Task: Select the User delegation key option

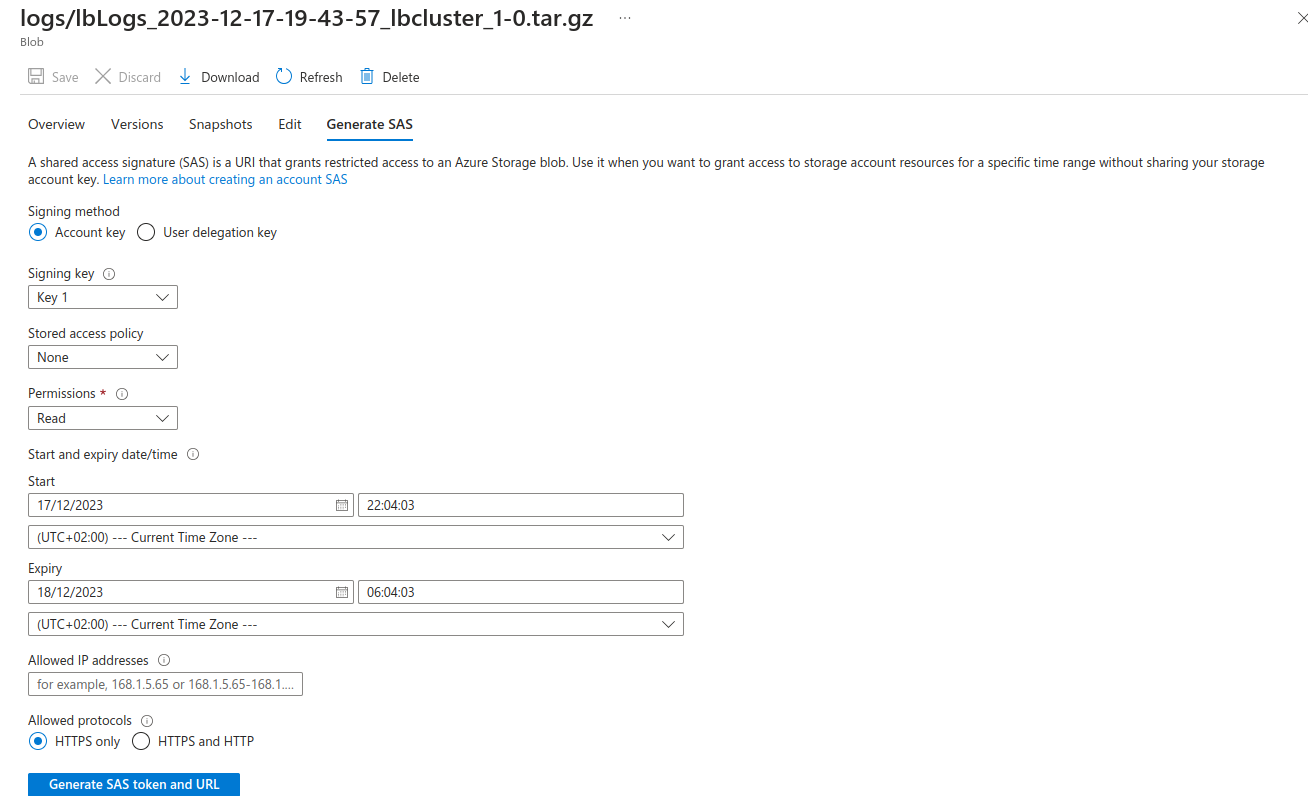Action: 146,232
